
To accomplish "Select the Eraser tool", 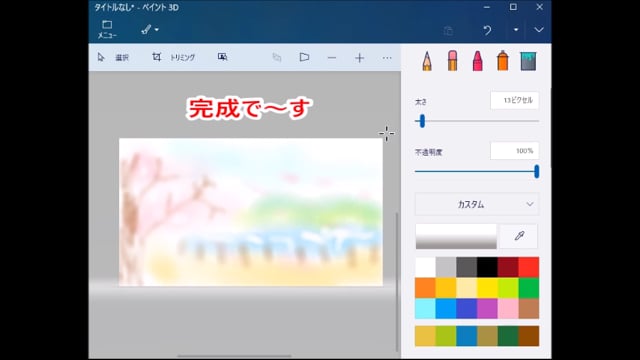I will pyautogui.click(x=452, y=61).
